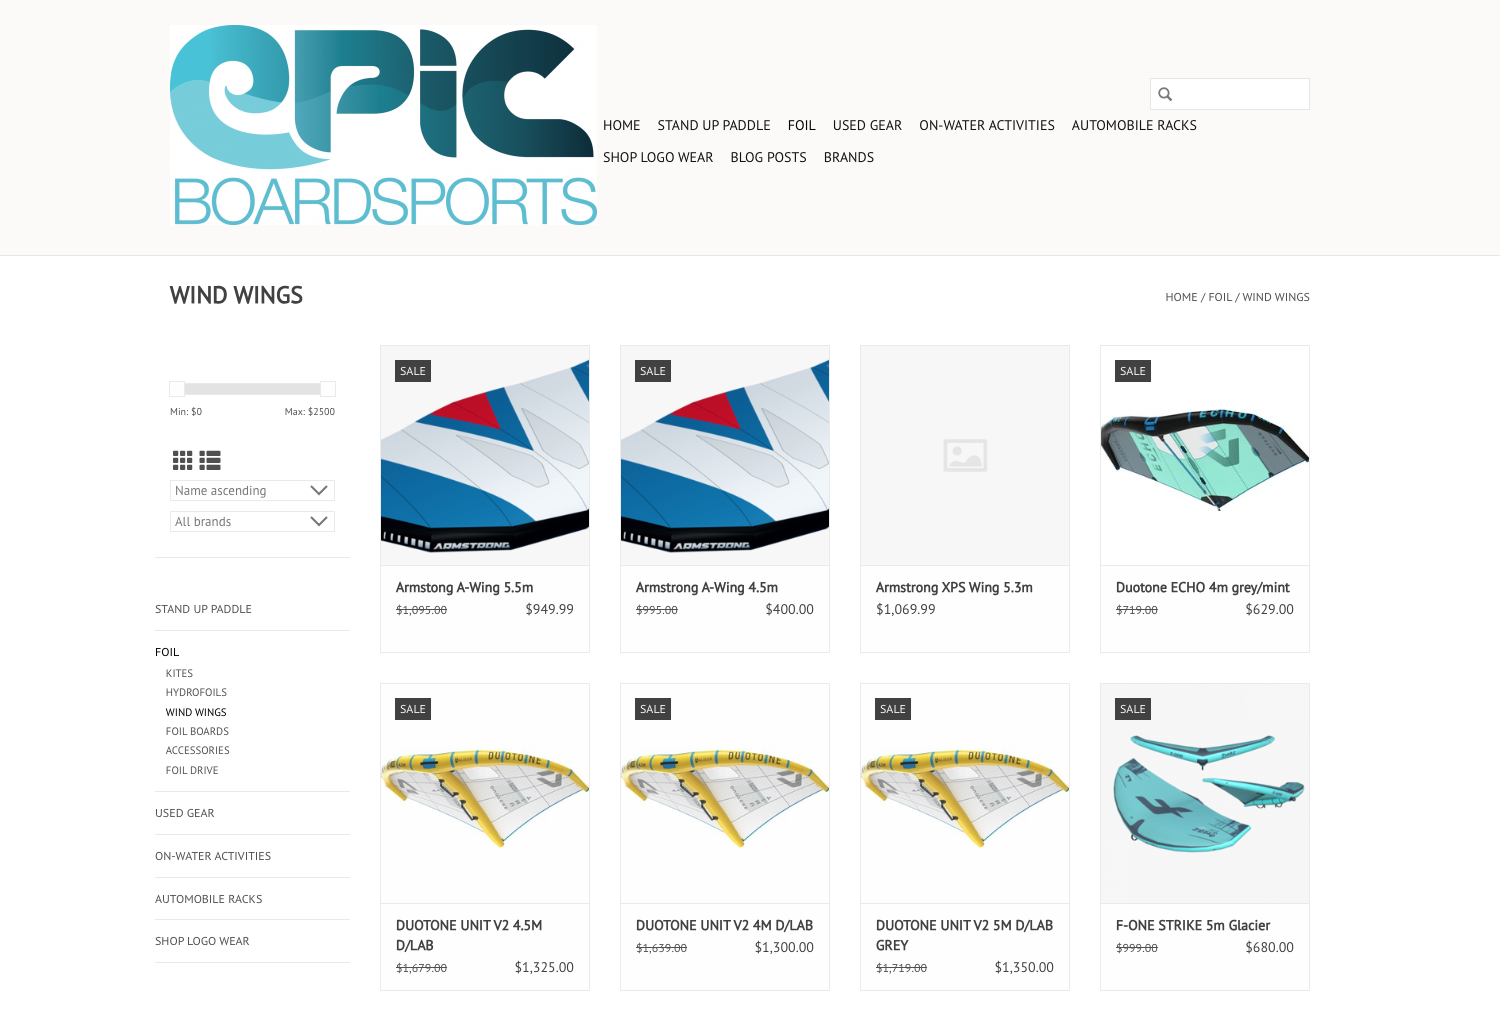Open FOIL in the top navigation
The image size is (1500, 1014).
[x=801, y=125]
